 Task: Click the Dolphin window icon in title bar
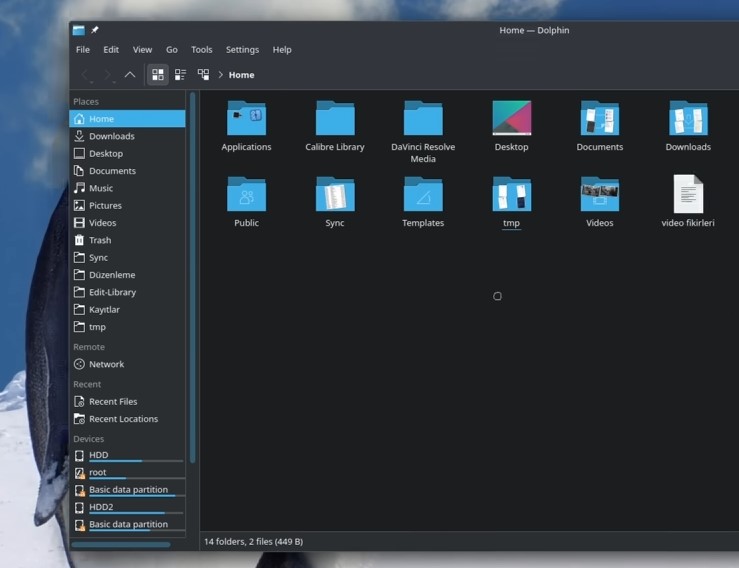click(79, 30)
